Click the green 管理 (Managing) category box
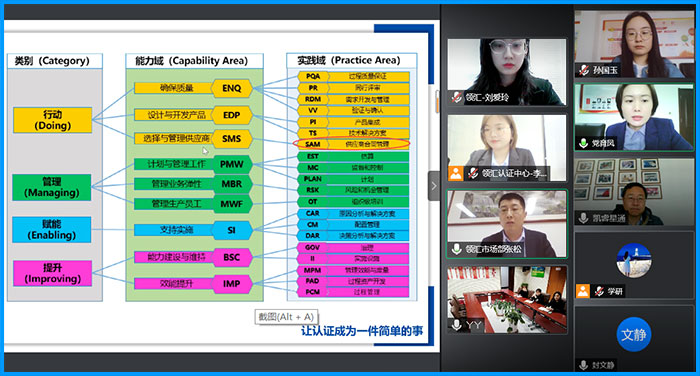 (52, 187)
